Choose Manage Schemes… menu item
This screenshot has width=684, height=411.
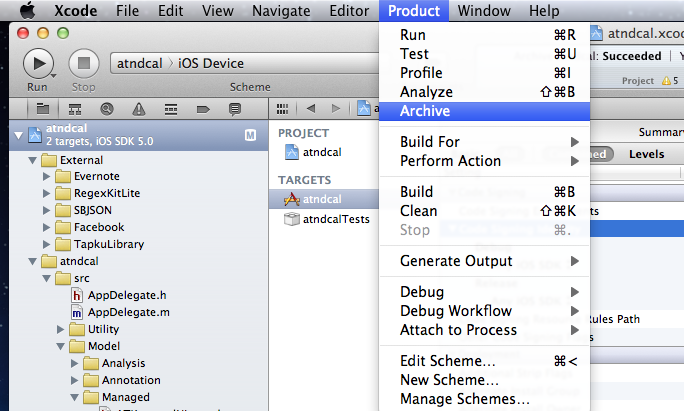point(484,399)
